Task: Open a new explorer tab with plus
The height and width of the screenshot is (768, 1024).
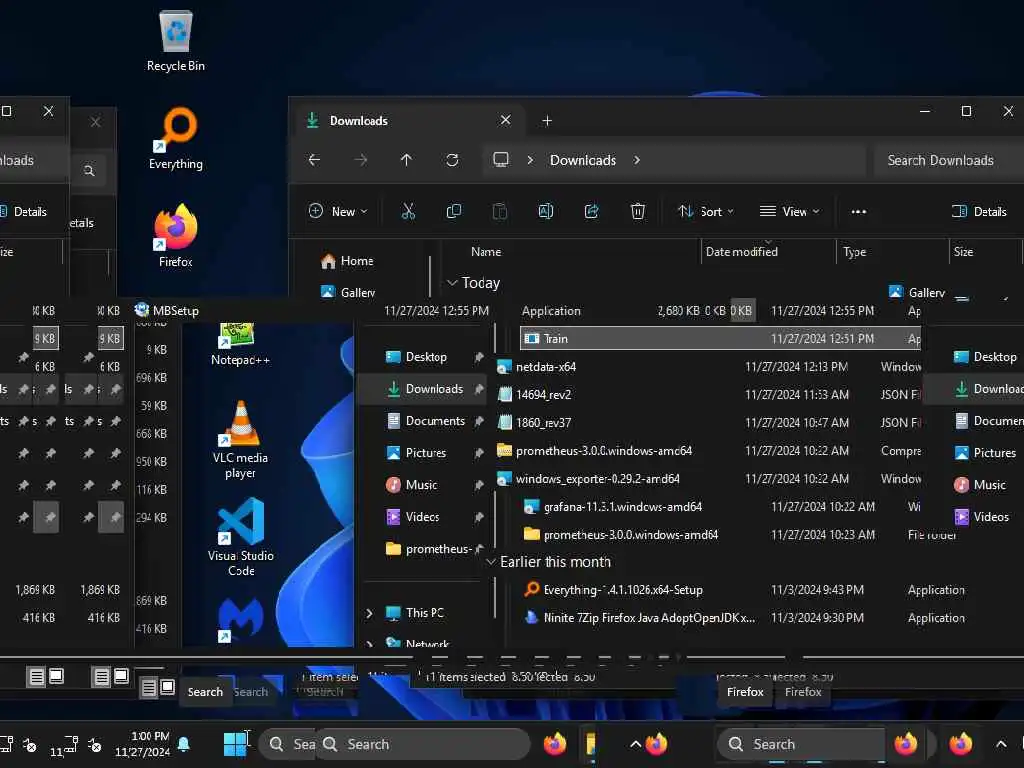Action: tap(547, 121)
